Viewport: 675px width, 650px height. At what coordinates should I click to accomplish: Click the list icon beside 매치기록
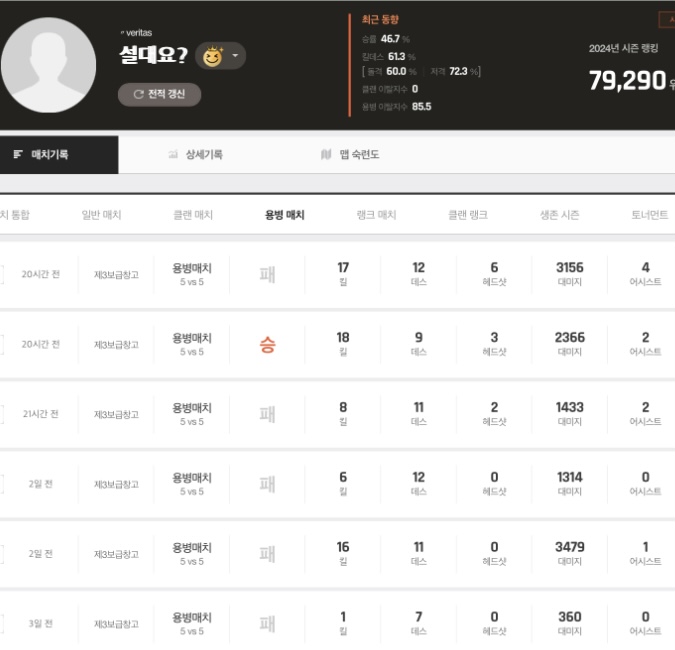tap(18, 155)
